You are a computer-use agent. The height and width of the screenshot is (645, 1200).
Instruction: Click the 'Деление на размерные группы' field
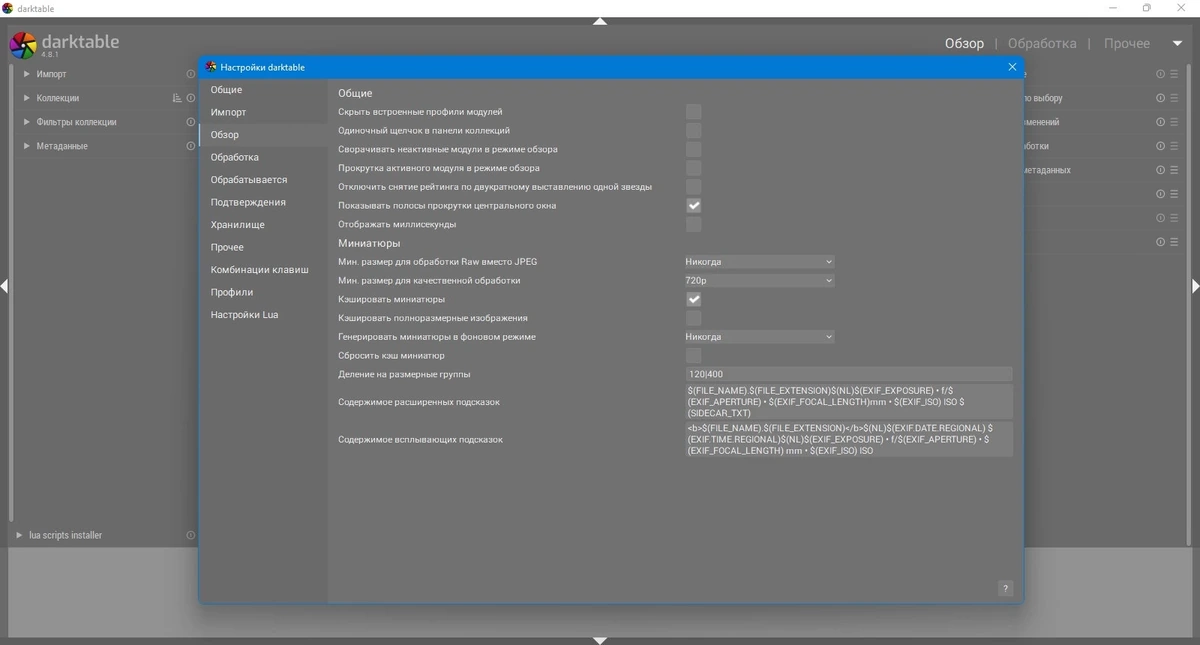[849, 374]
